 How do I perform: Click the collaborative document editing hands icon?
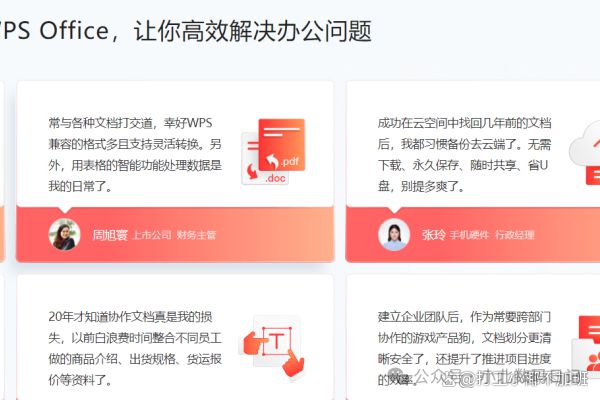(x=273, y=346)
